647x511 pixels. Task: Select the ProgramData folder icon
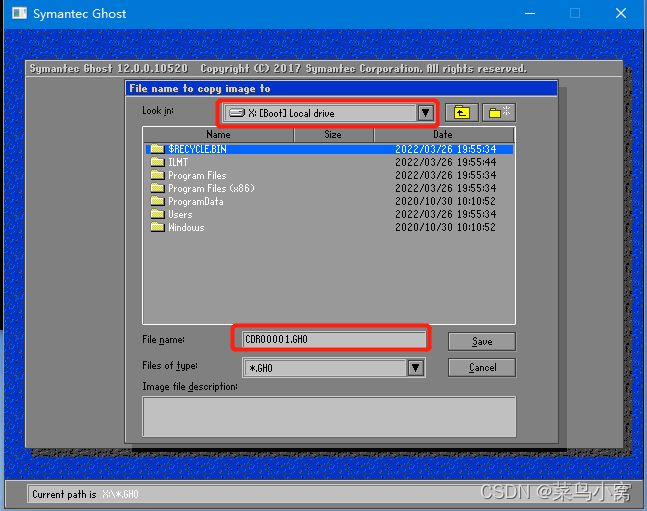[157, 201]
